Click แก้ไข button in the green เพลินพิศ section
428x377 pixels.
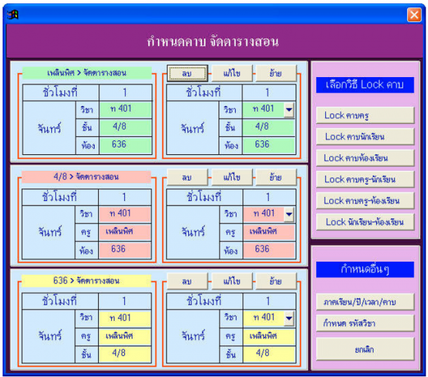pos(232,73)
